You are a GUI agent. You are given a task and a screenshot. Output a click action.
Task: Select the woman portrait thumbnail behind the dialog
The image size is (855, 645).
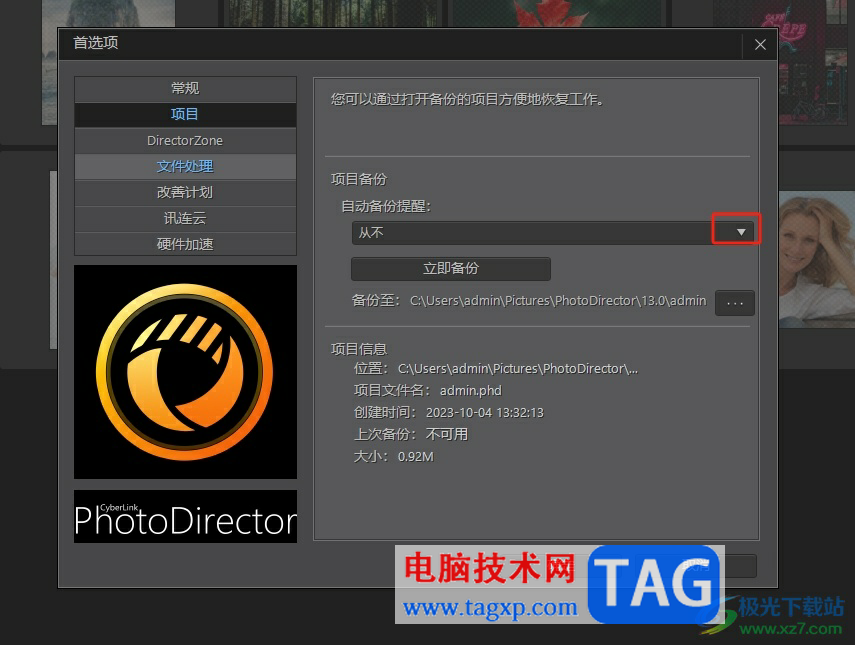[x=816, y=259]
